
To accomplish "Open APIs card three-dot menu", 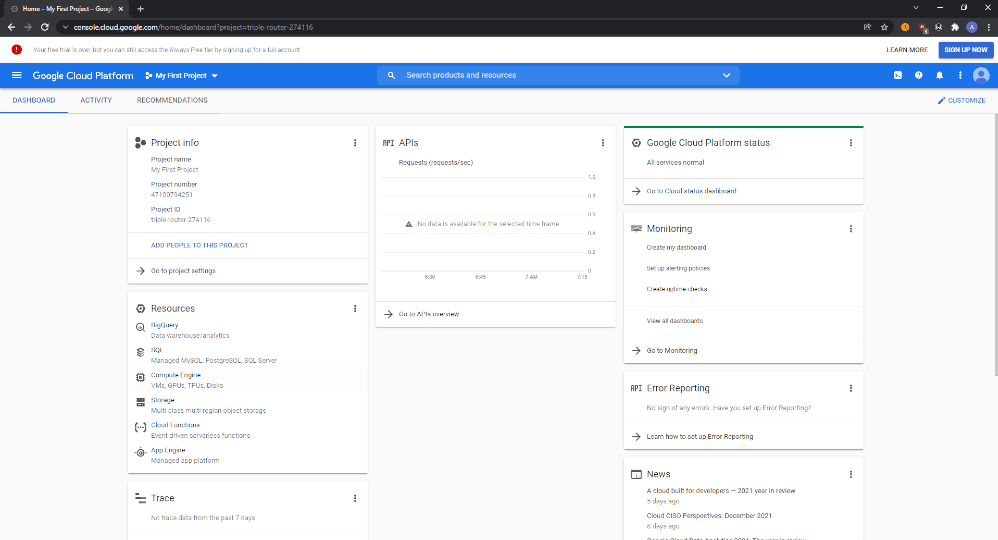I will coord(603,143).
